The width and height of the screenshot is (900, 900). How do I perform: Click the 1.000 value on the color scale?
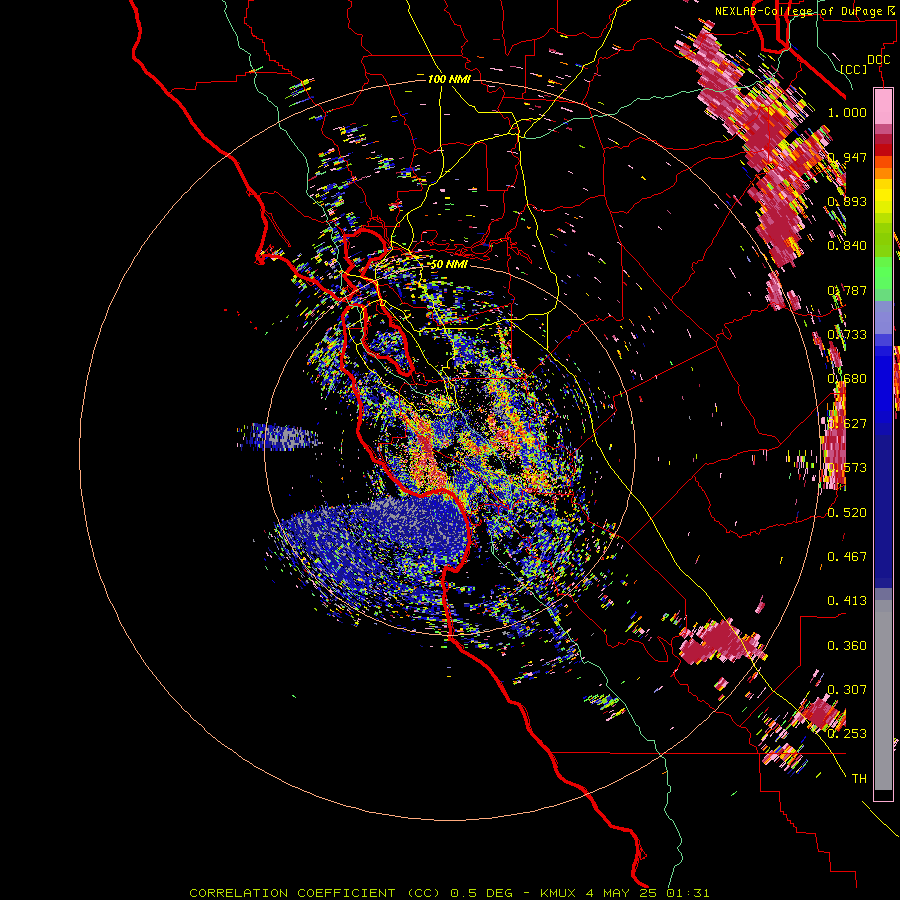(x=847, y=112)
